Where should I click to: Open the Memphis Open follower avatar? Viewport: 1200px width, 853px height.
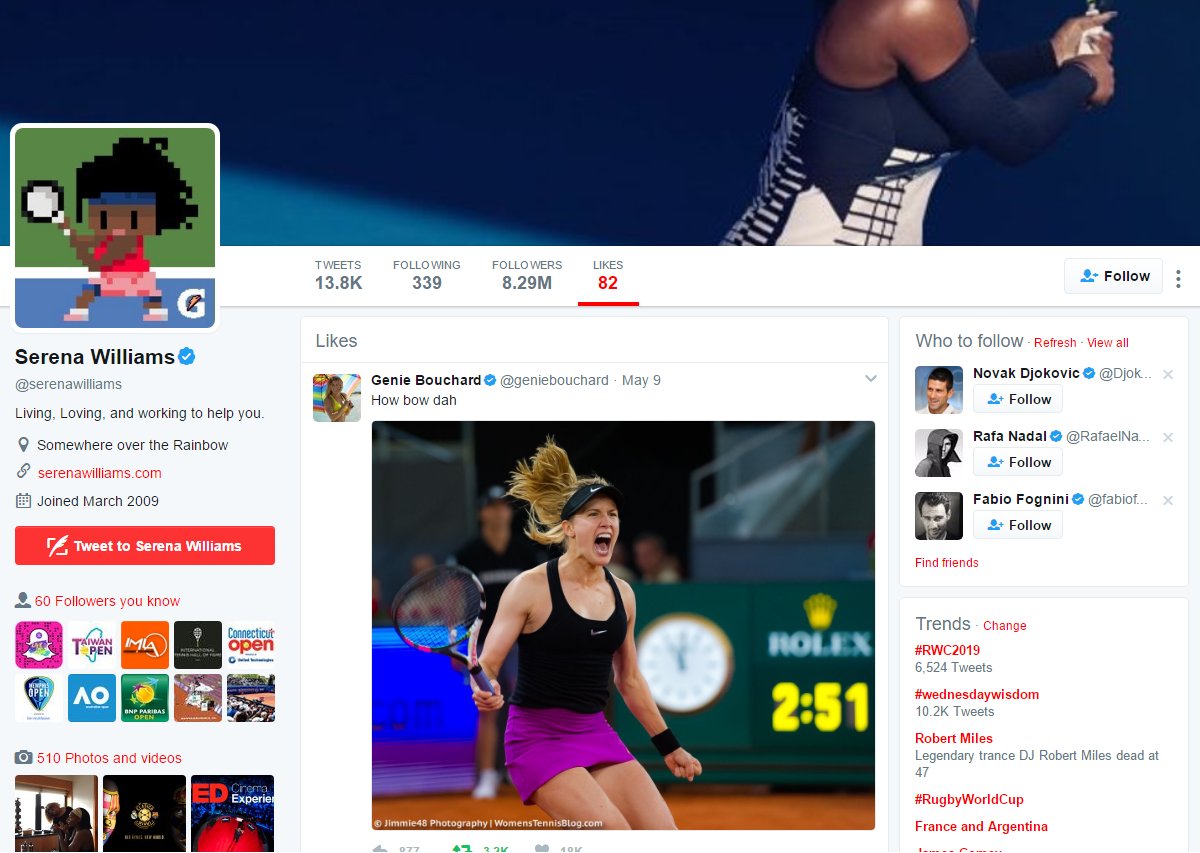(39, 698)
